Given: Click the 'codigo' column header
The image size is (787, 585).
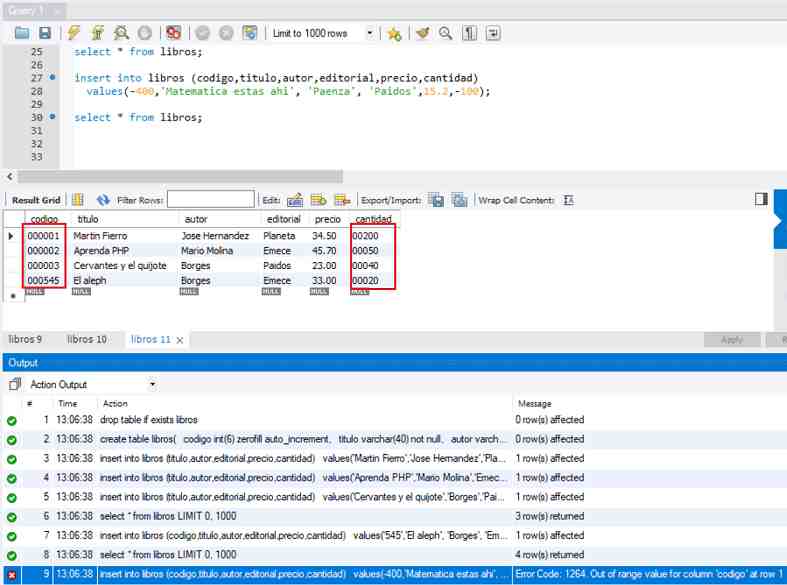Looking at the screenshot, I should [44, 219].
